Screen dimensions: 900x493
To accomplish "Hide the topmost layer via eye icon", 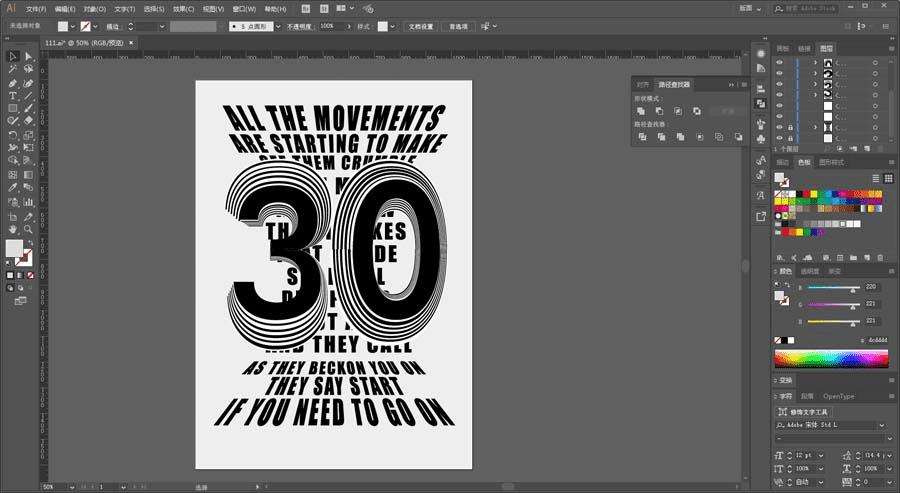I will [x=780, y=63].
